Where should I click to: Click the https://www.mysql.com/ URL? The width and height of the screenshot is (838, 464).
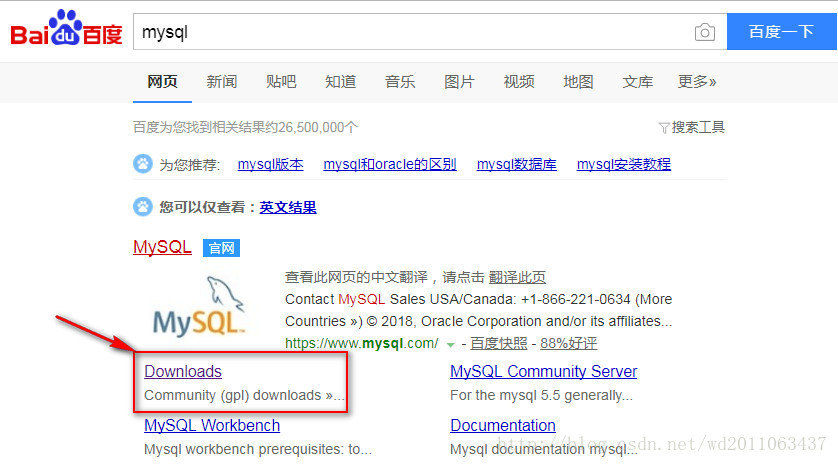[362, 343]
